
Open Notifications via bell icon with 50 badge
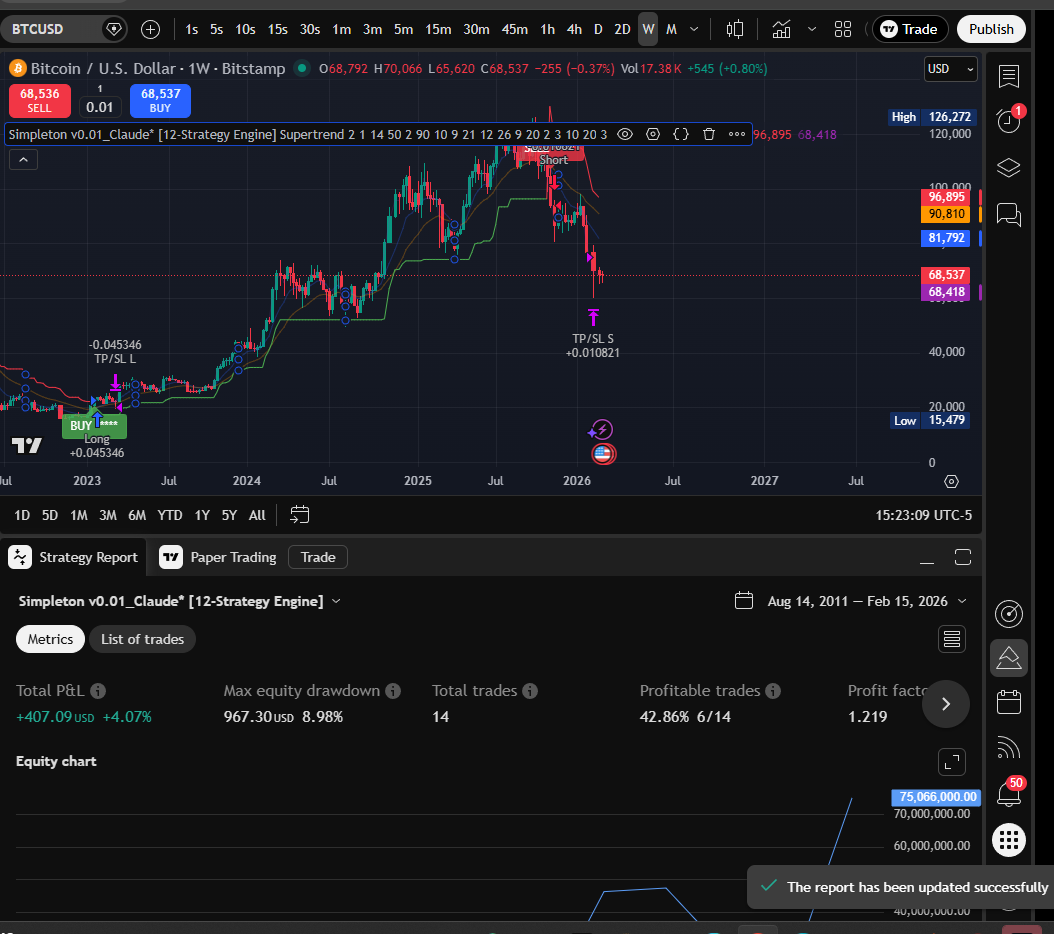(x=1008, y=793)
